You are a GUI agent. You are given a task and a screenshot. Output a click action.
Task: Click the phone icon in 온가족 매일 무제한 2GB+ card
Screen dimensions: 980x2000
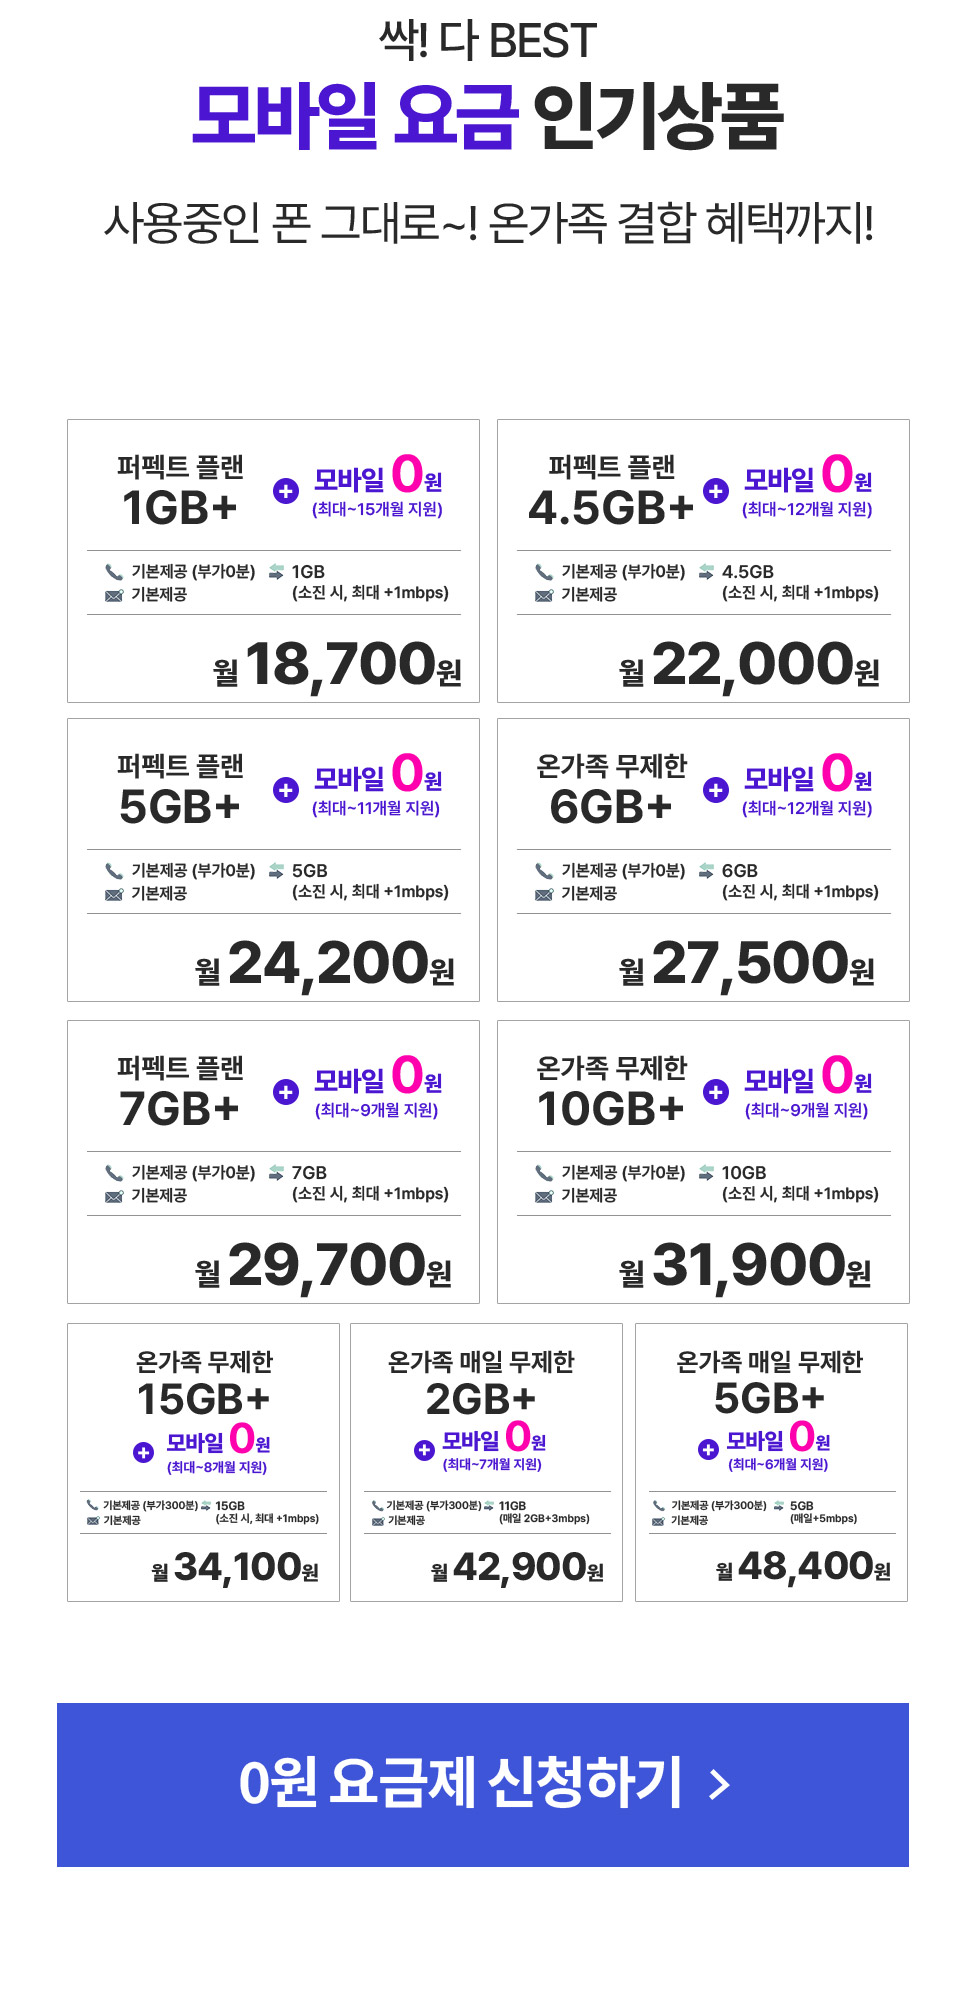(x=377, y=1505)
